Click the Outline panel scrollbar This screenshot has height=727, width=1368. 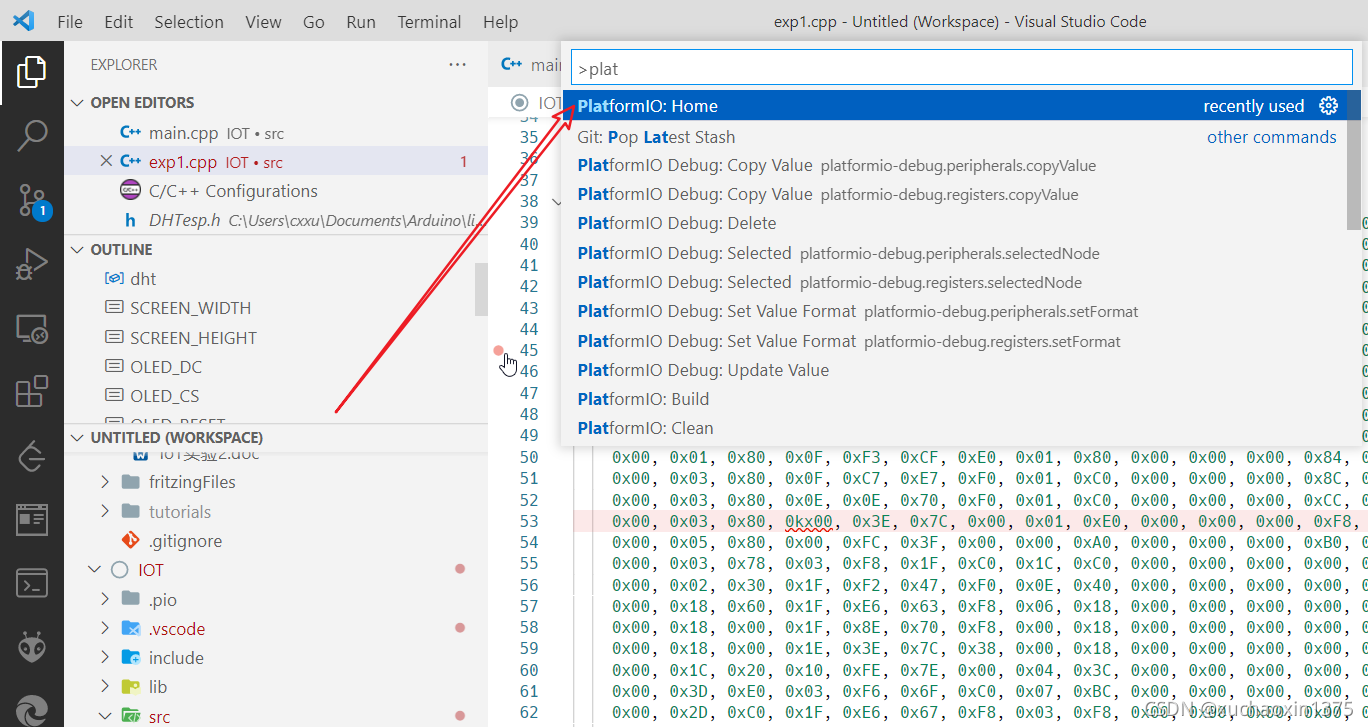click(x=481, y=290)
